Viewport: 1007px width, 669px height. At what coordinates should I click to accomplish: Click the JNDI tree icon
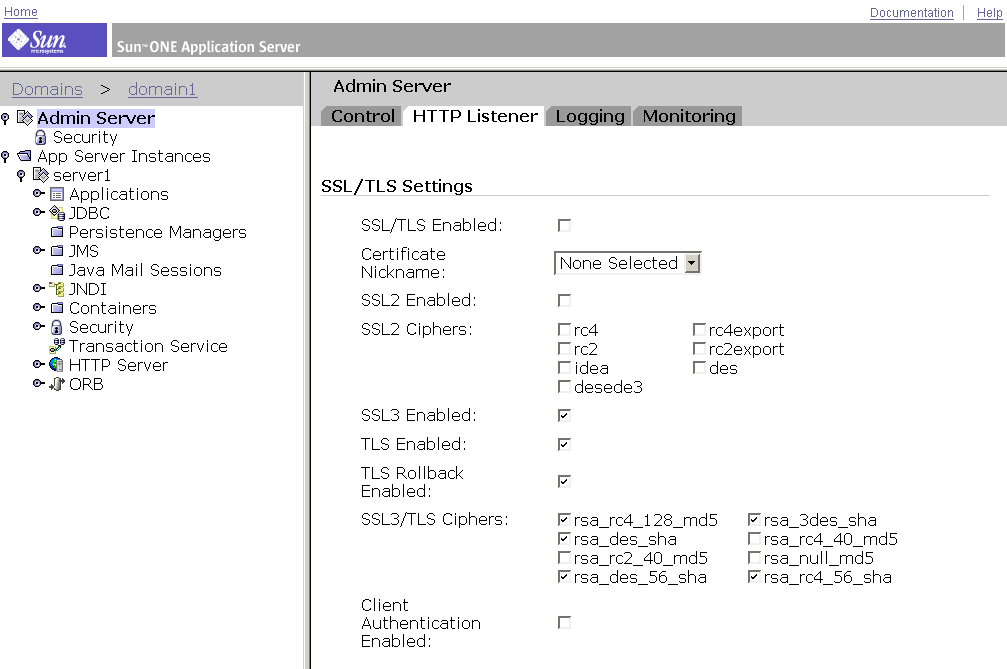(57, 289)
